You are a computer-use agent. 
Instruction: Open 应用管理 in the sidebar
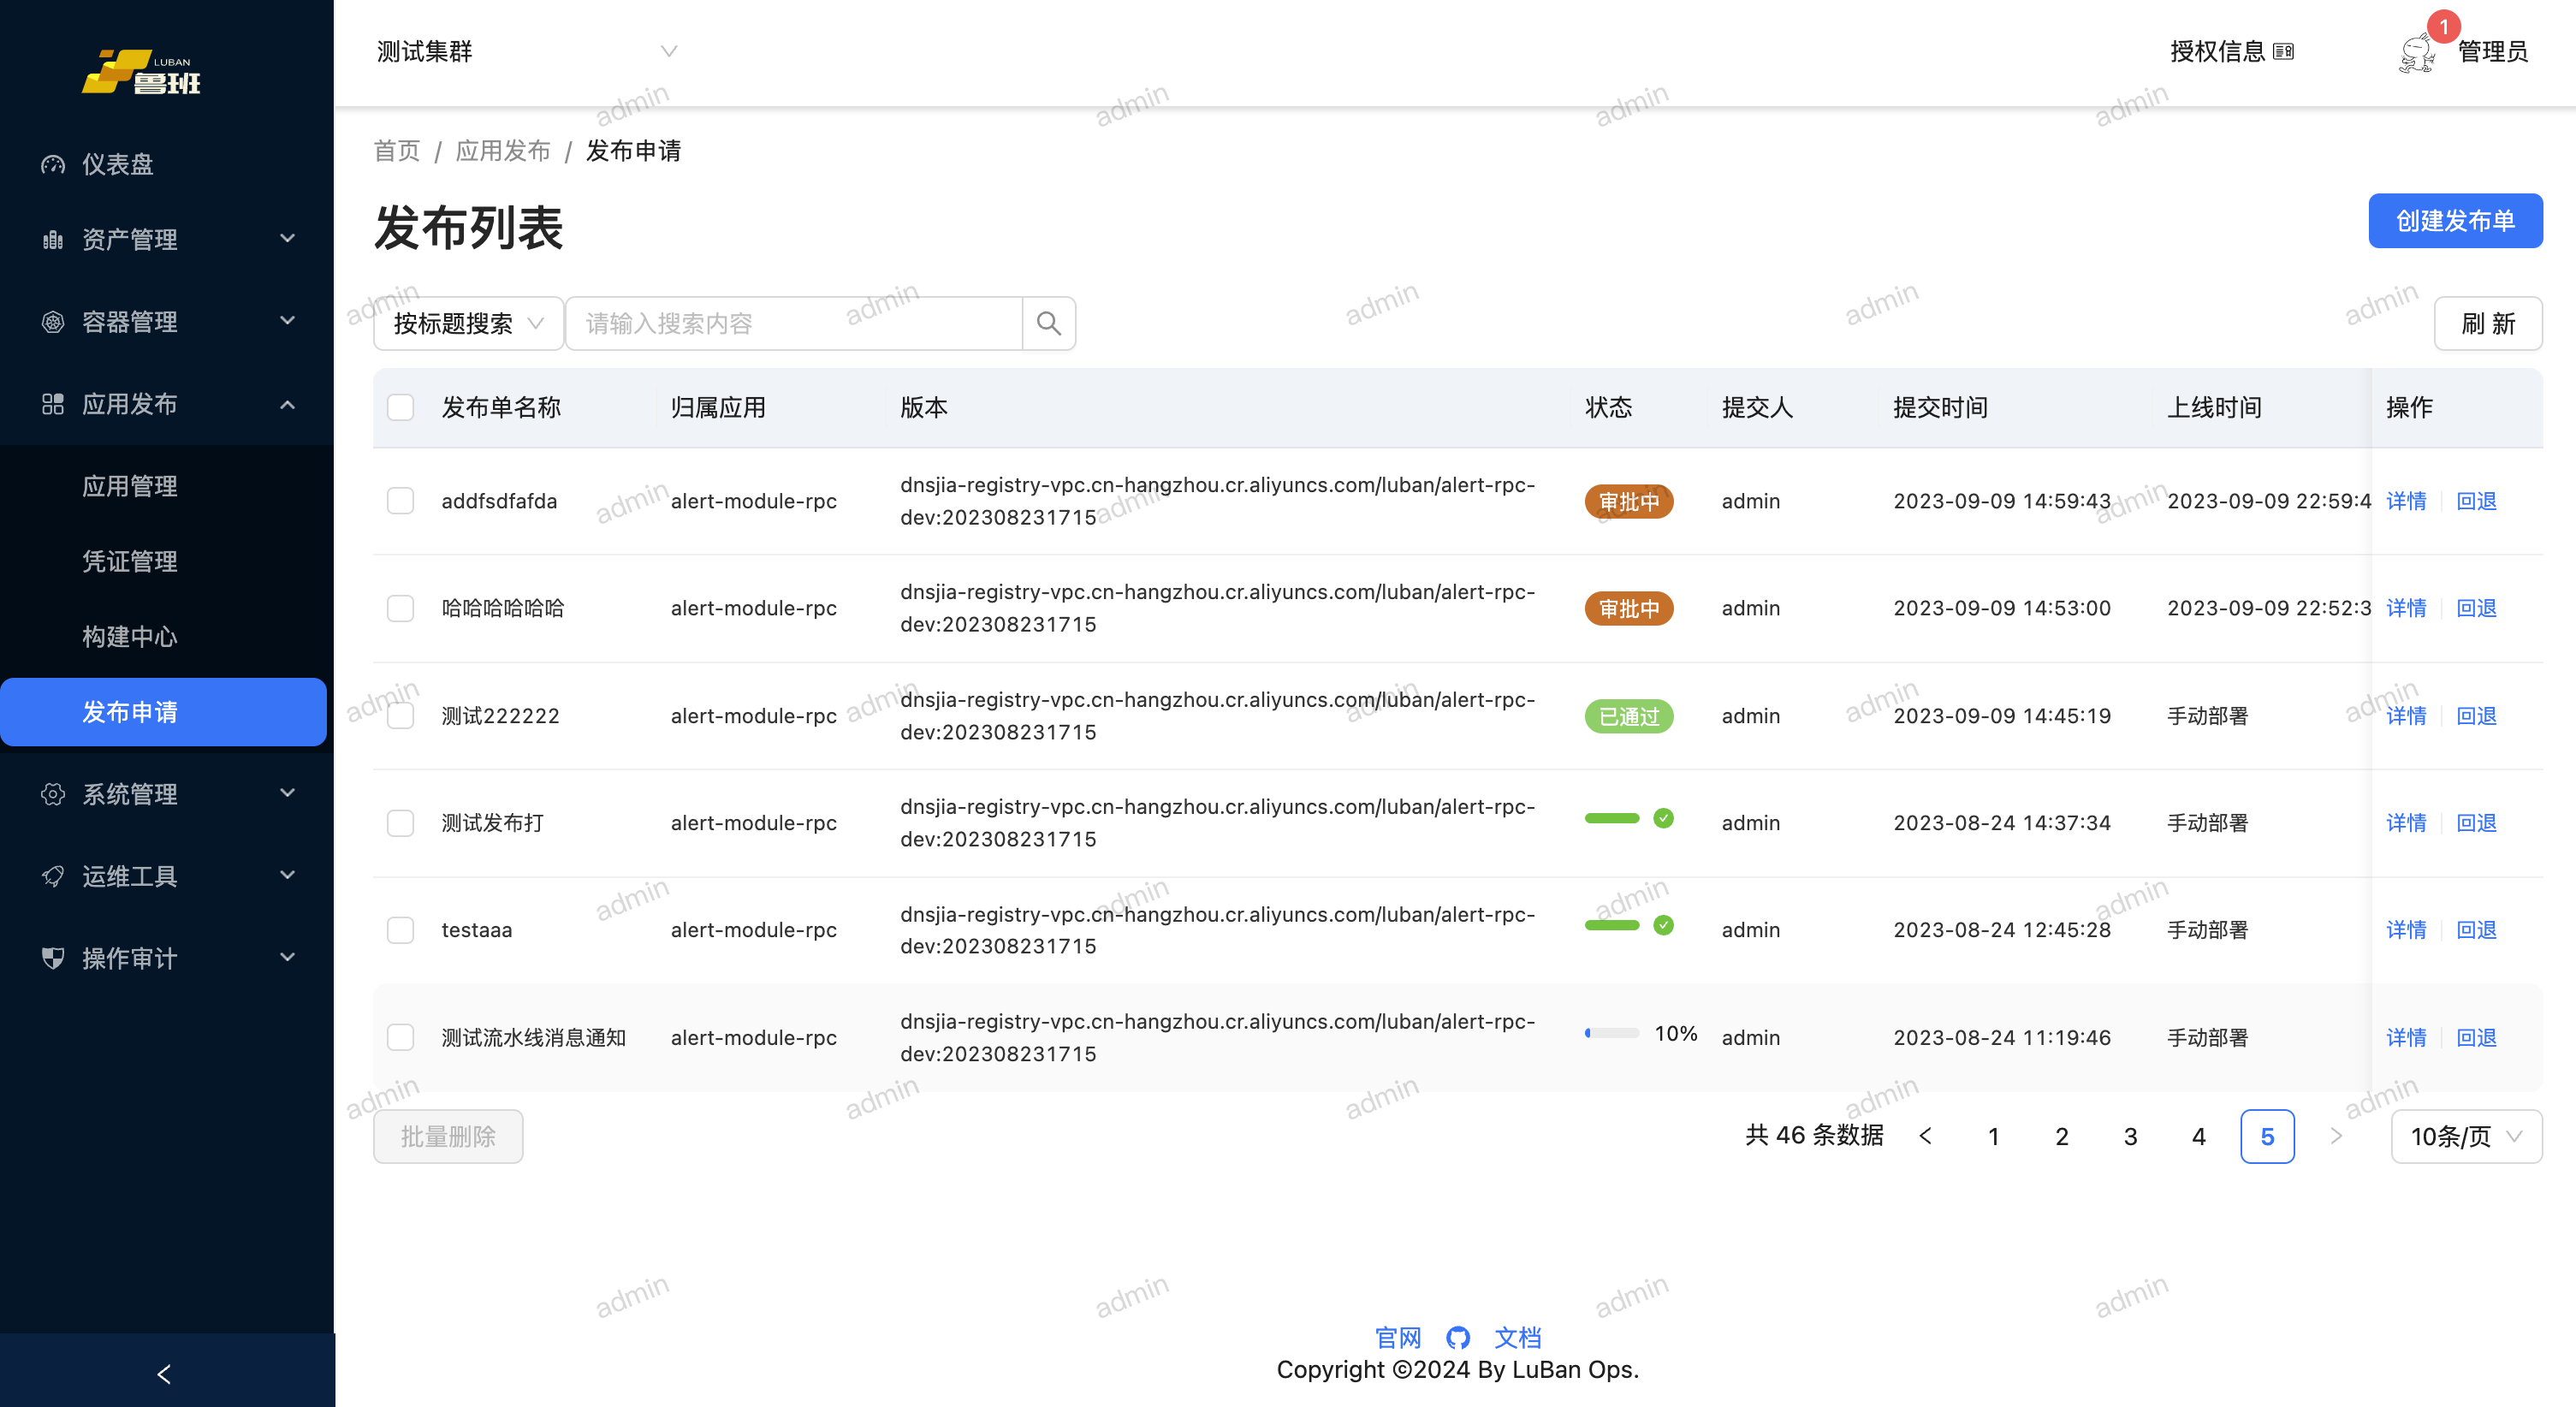[130, 486]
